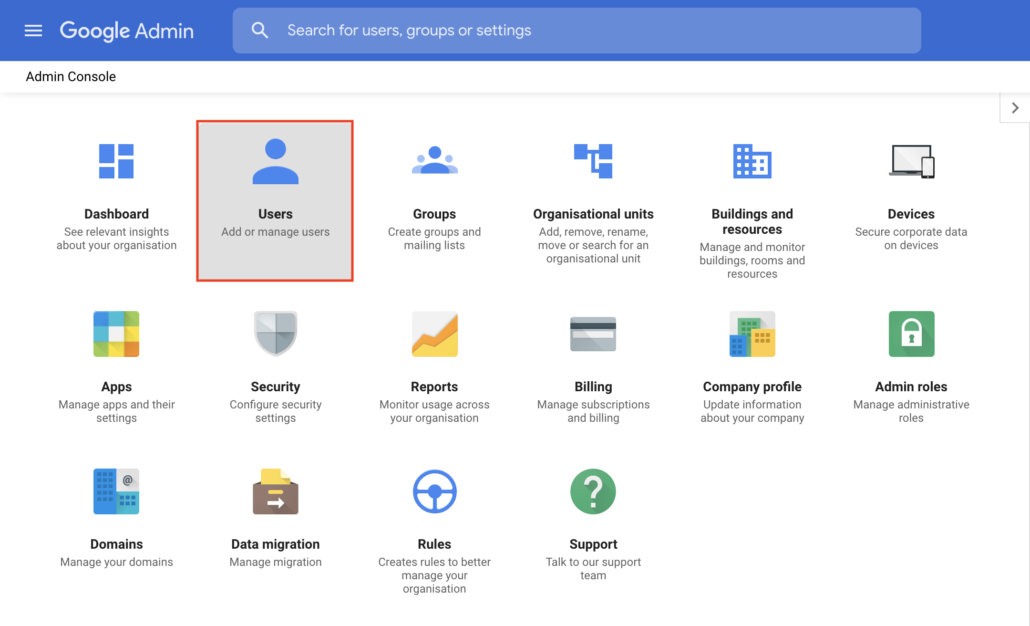Click 'Secure corporate data on devices' text
This screenshot has height=626, width=1030.
pyautogui.click(x=911, y=238)
